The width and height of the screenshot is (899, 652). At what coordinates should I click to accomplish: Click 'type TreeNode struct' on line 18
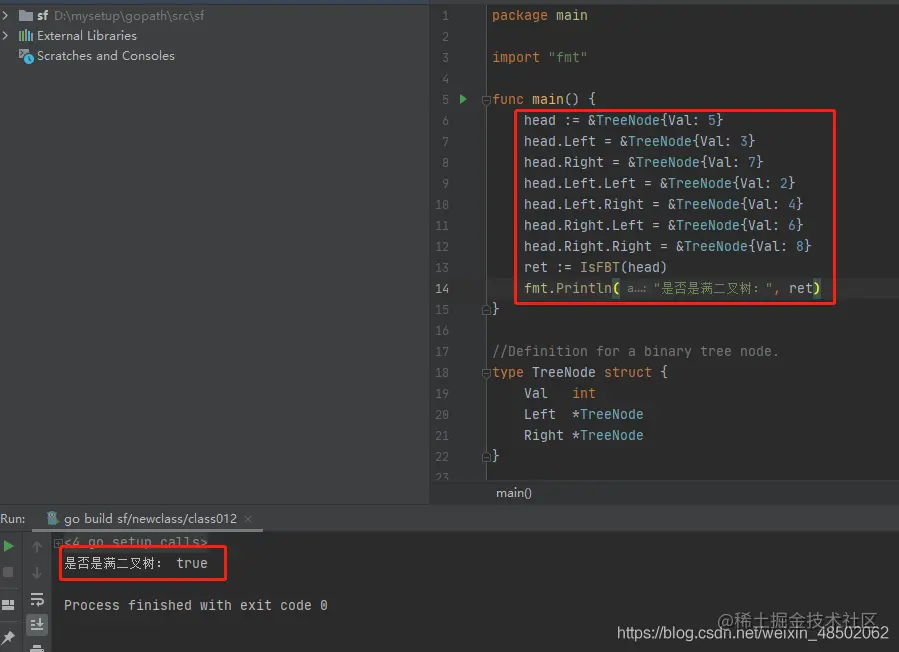(572, 373)
